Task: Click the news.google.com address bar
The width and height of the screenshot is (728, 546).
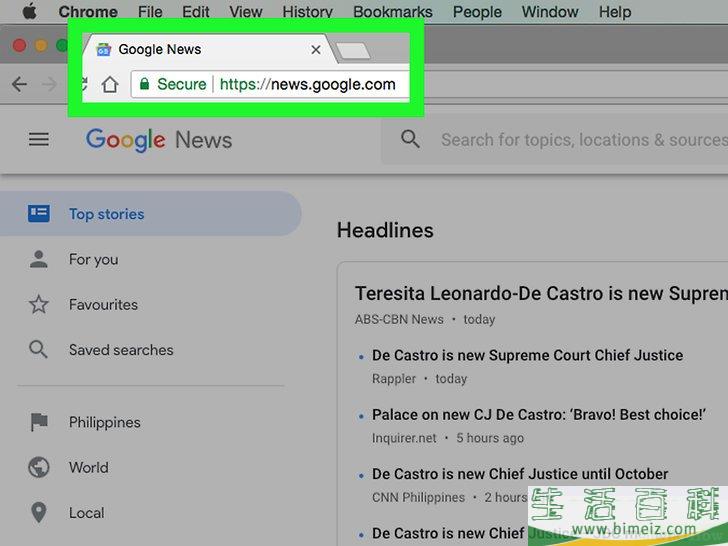Action: click(x=270, y=84)
